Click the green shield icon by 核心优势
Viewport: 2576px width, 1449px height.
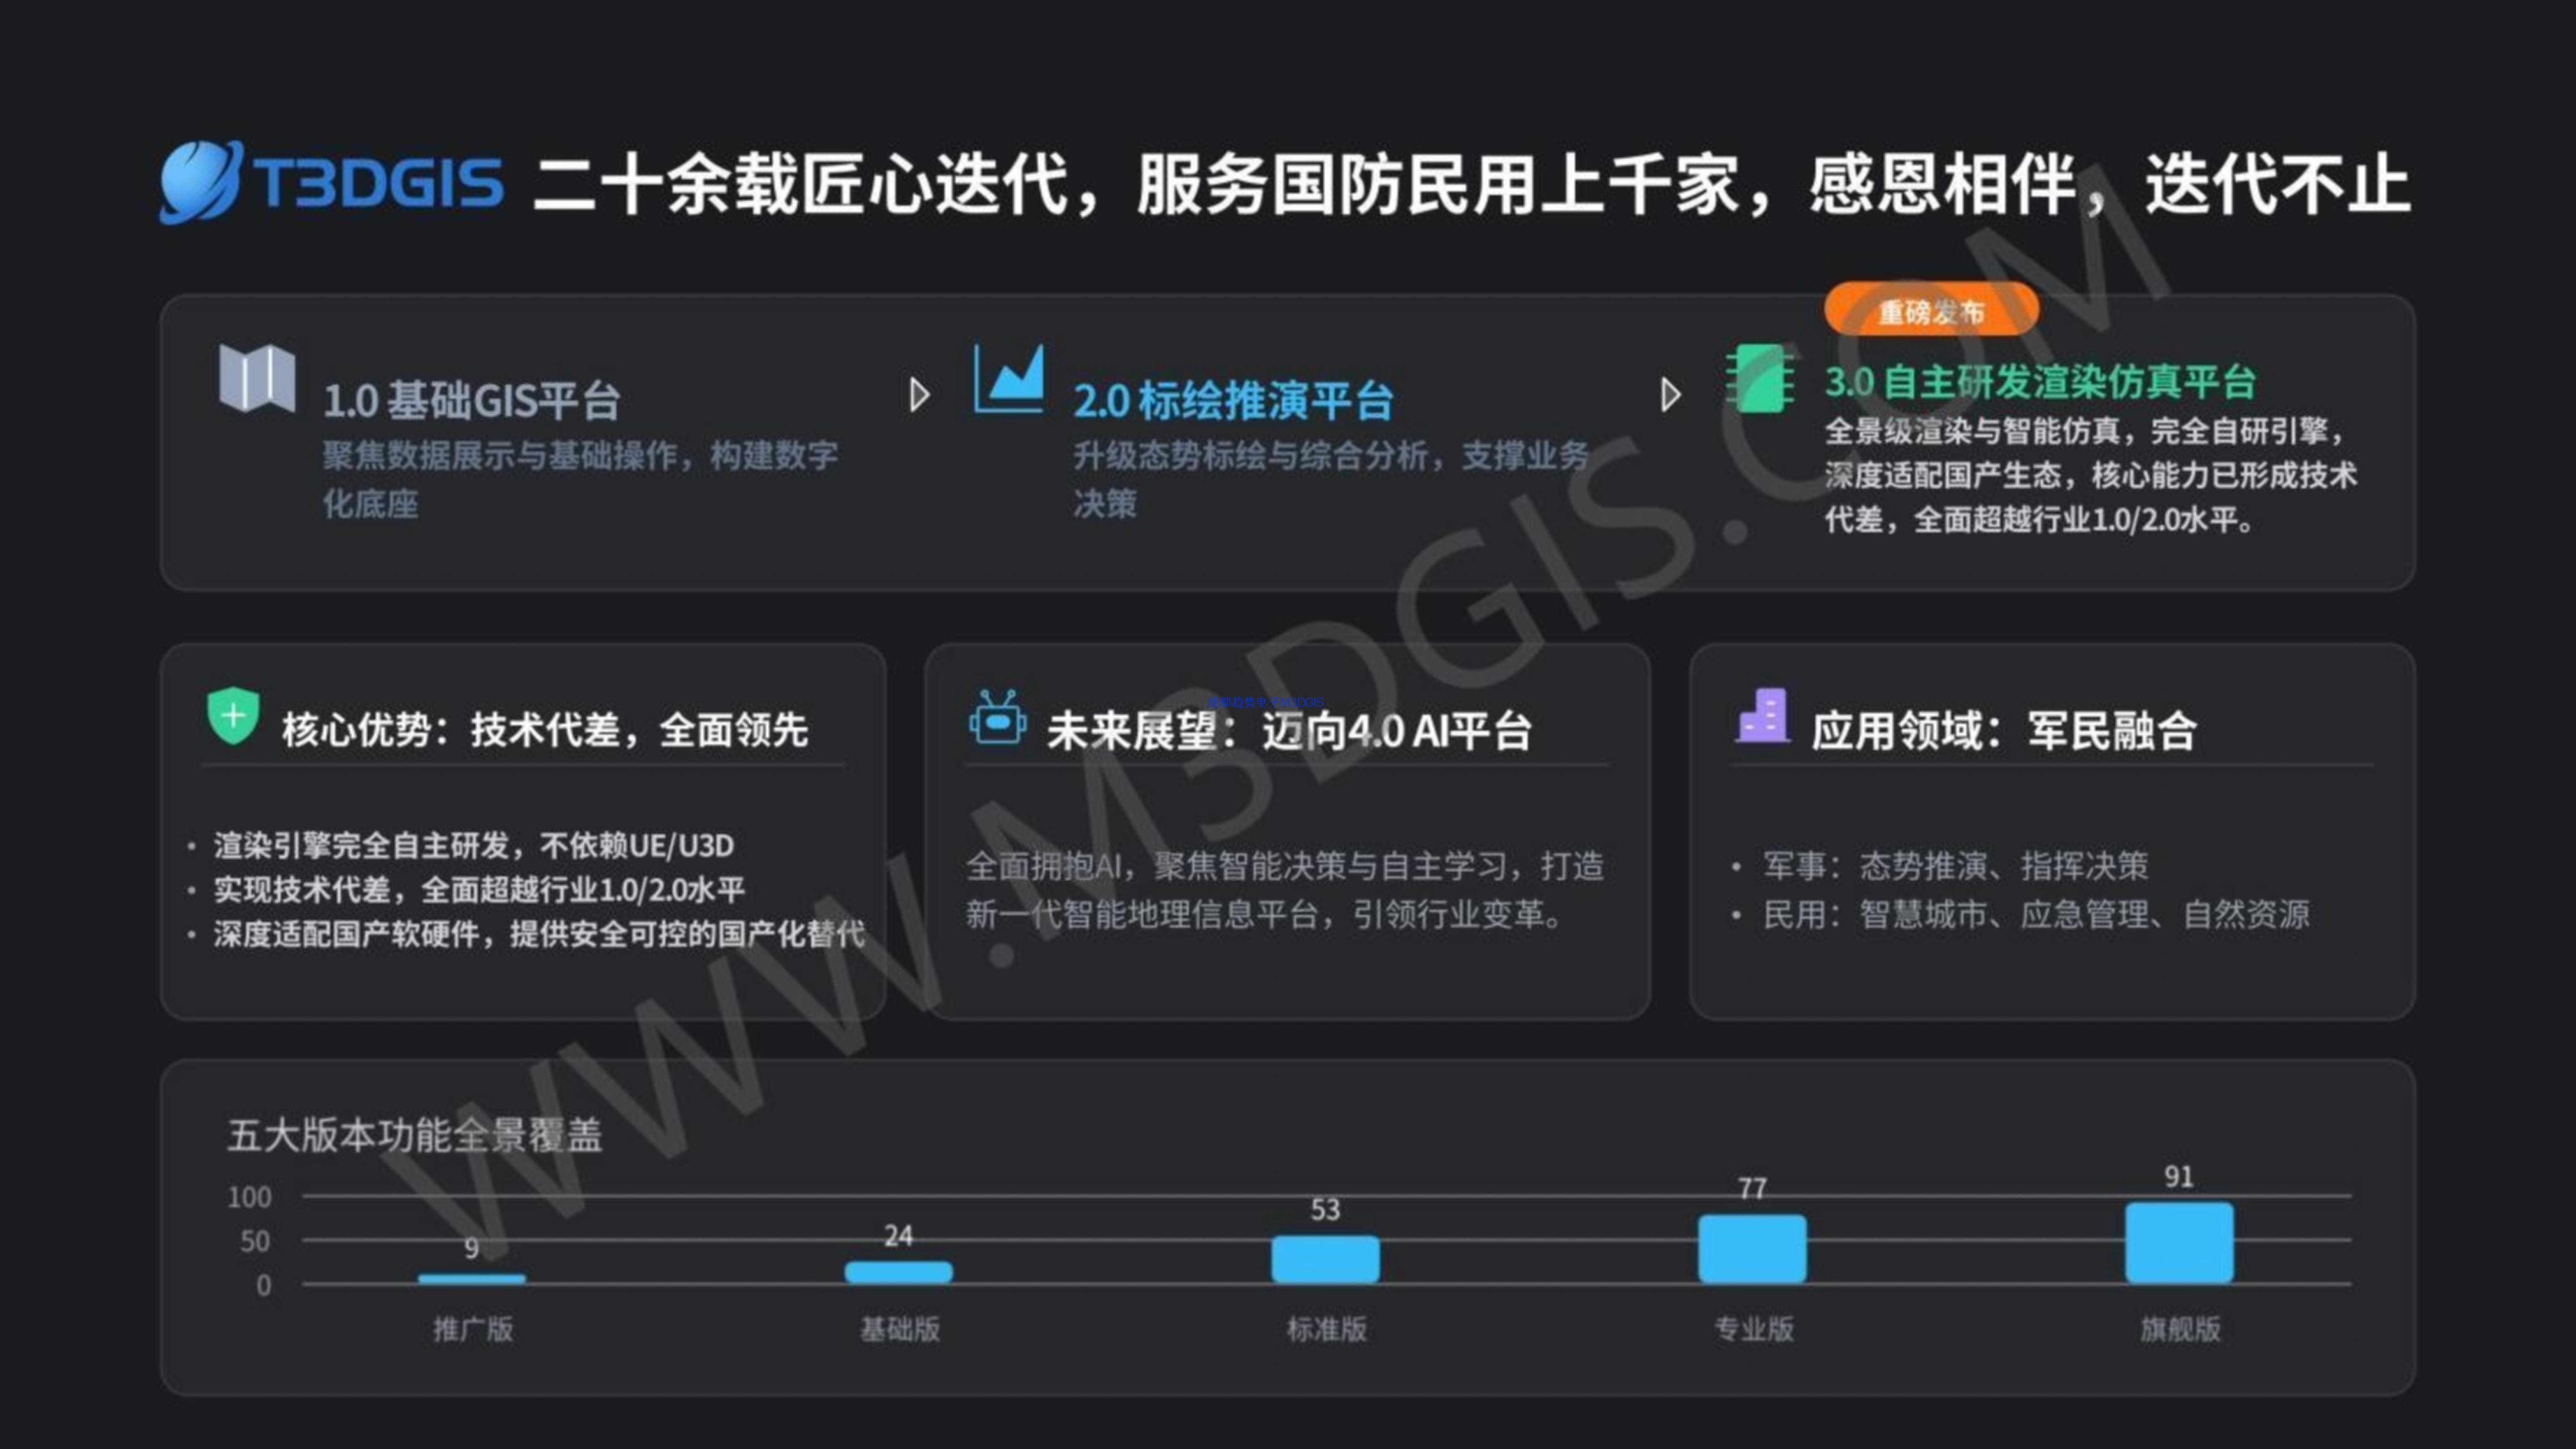click(x=233, y=715)
